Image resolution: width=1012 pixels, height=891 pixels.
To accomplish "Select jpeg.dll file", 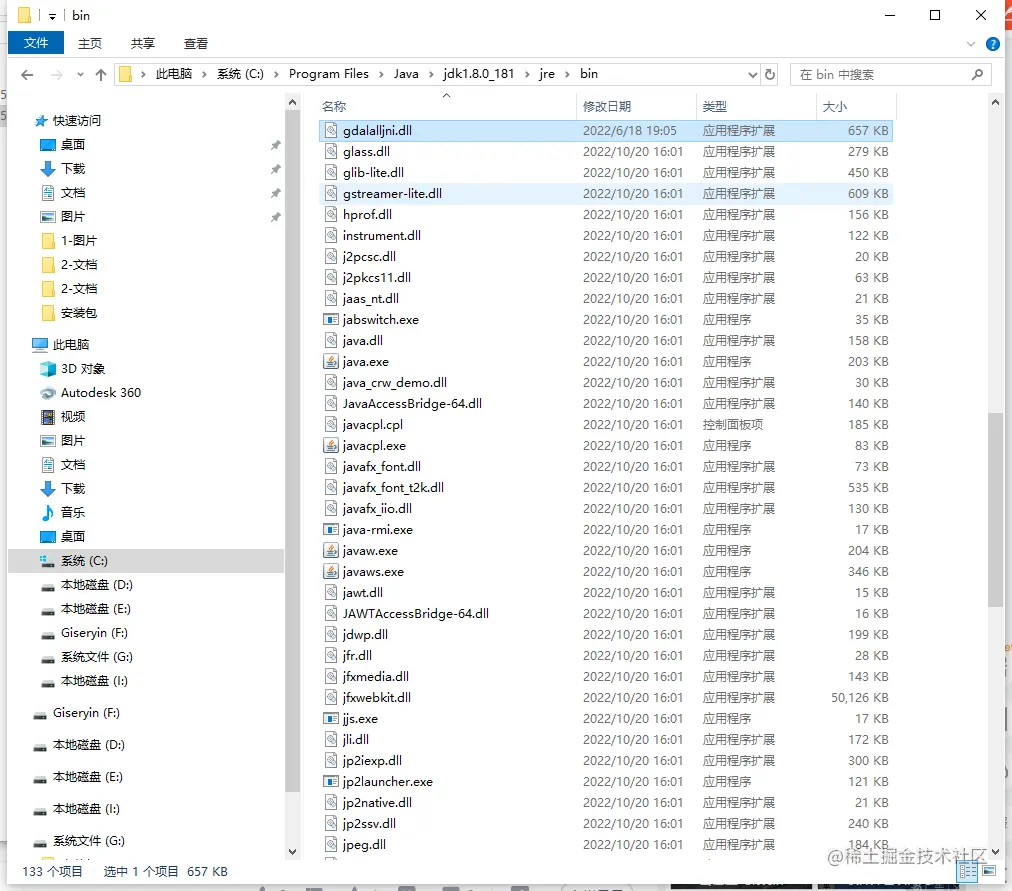I will click(364, 845).
